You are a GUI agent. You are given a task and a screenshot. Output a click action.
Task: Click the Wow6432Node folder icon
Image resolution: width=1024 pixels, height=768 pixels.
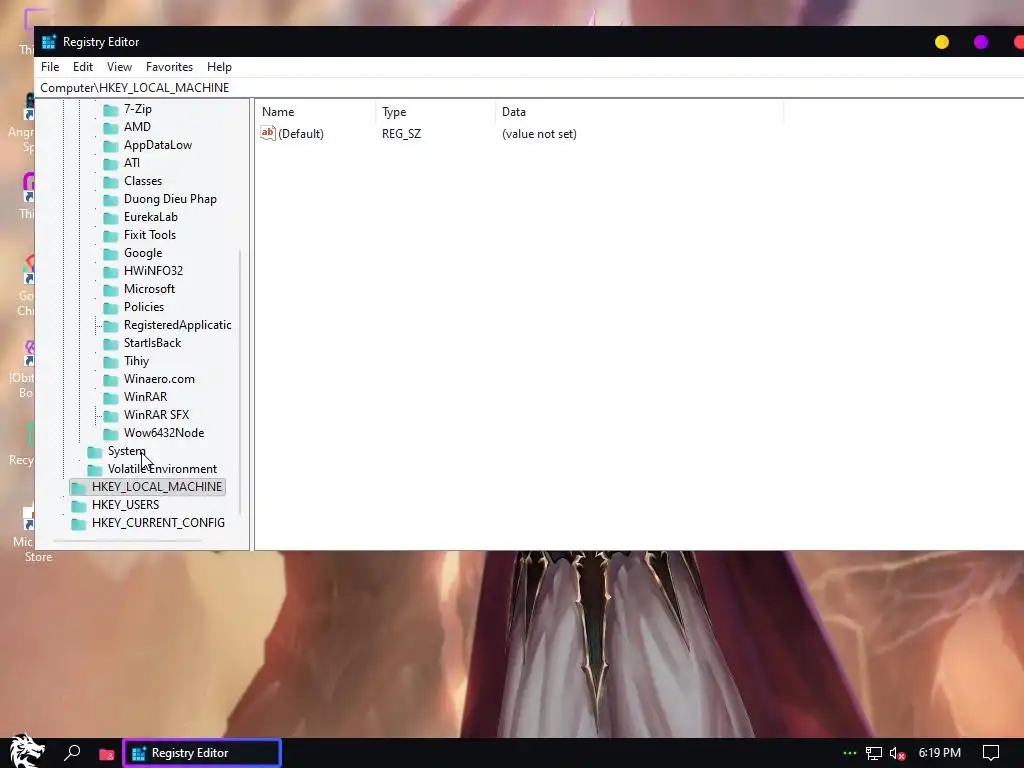(x=111, y=433)
